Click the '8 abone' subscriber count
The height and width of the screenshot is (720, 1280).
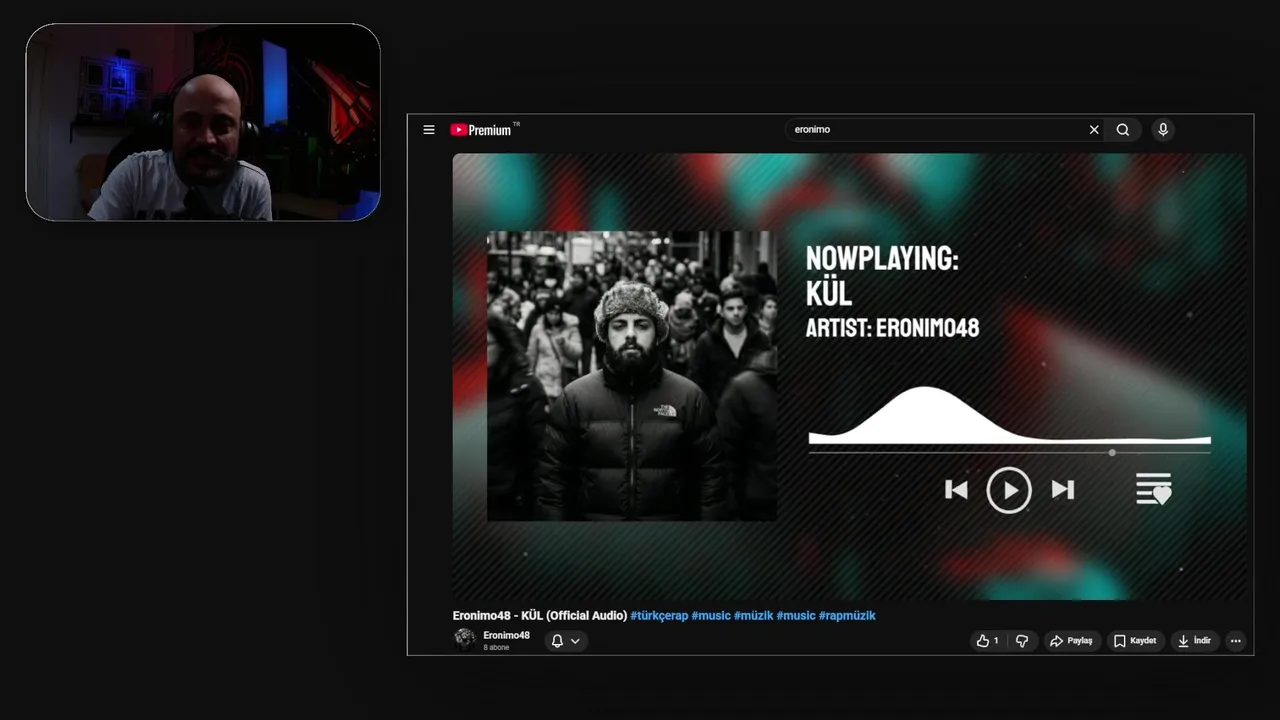[496, 648]
